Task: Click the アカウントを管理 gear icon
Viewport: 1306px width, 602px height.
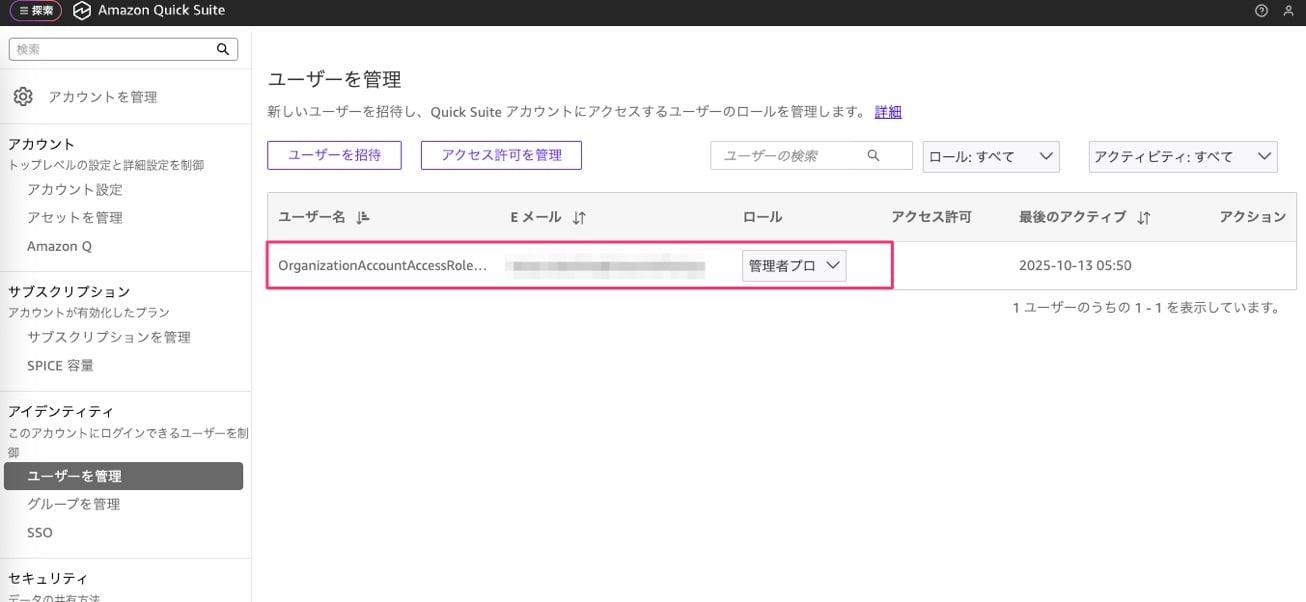Action: (23, 97)
